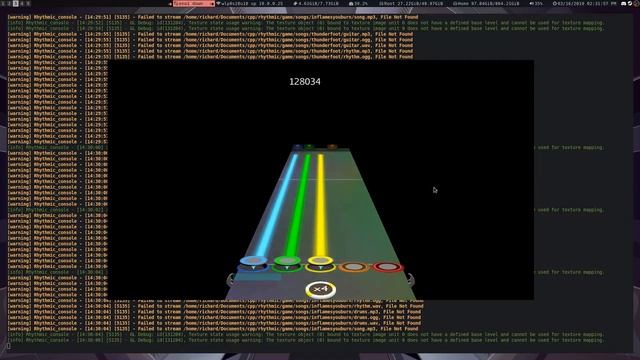640x360 pixels.
Task: Click the Home disk usage indicator
Action: pos(486,3)
